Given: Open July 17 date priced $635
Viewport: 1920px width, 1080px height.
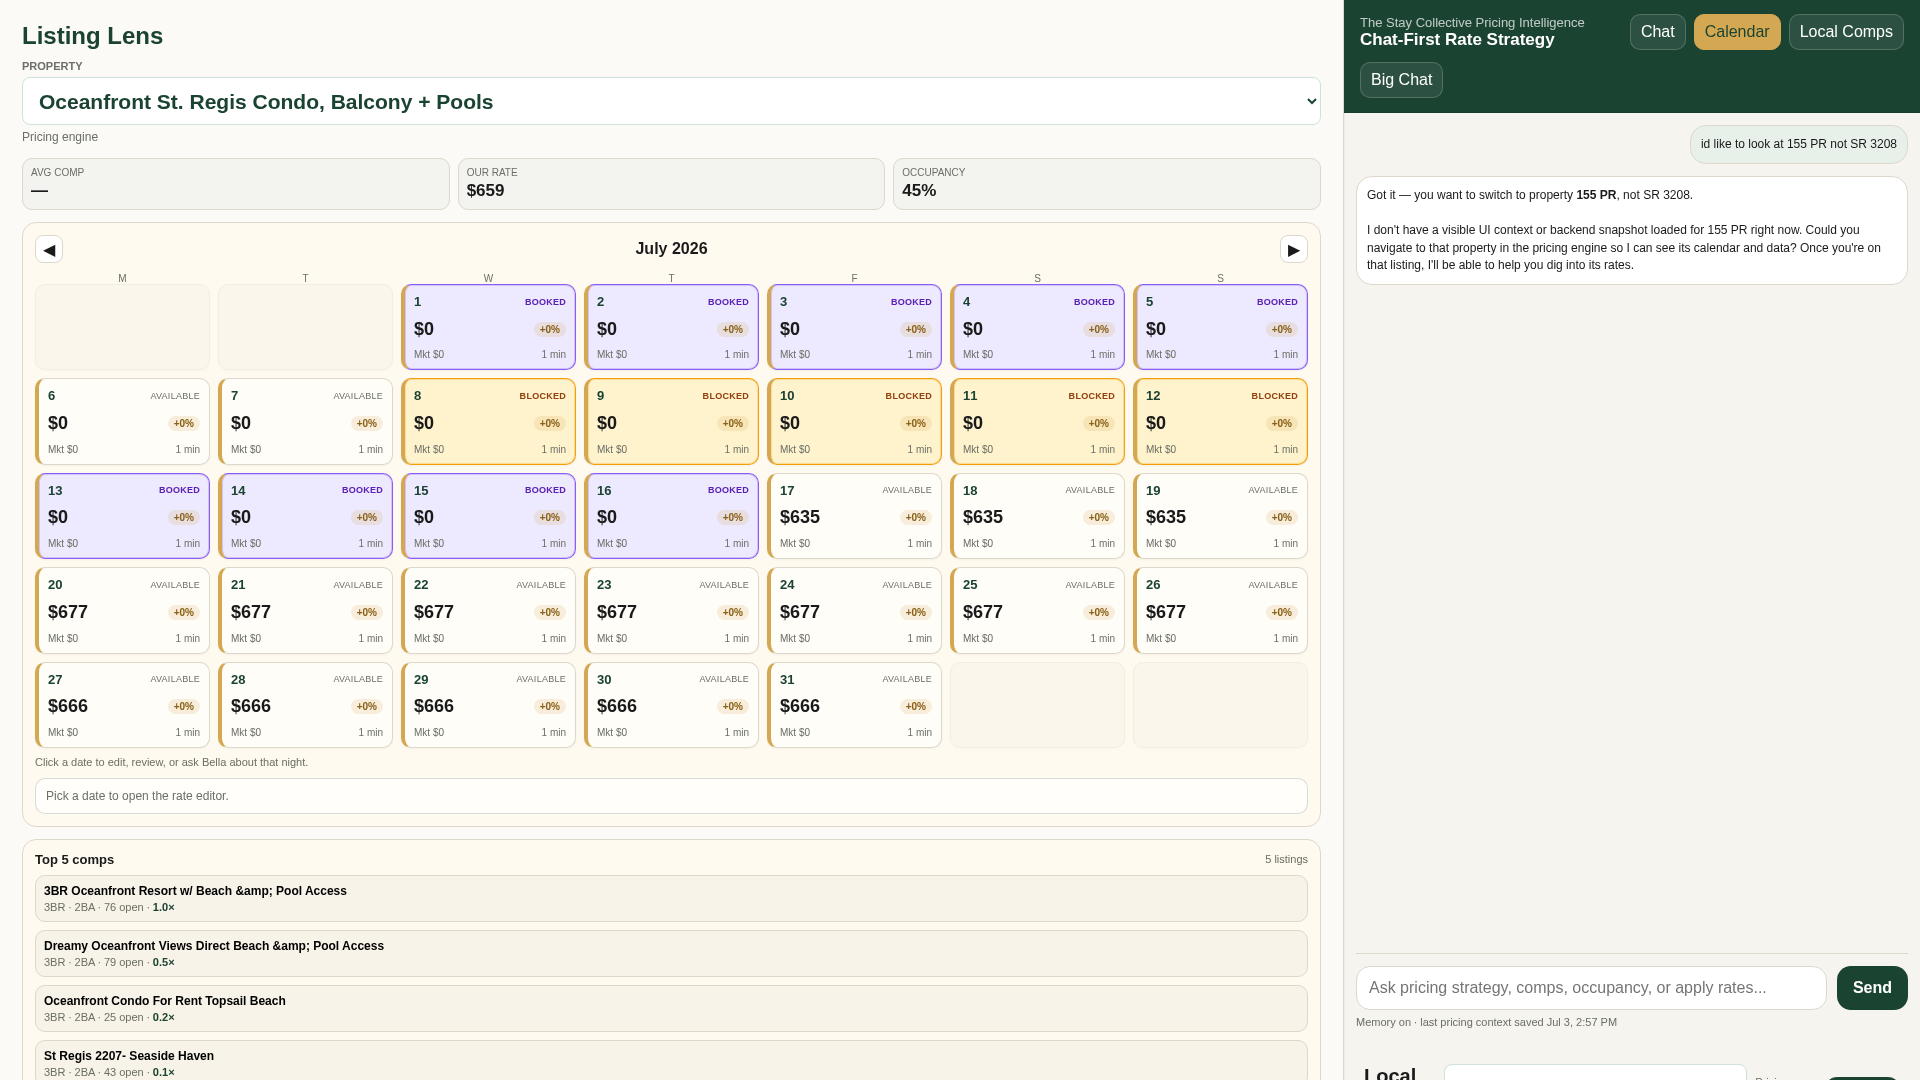Looking at the screenshot, I should 854,516.
